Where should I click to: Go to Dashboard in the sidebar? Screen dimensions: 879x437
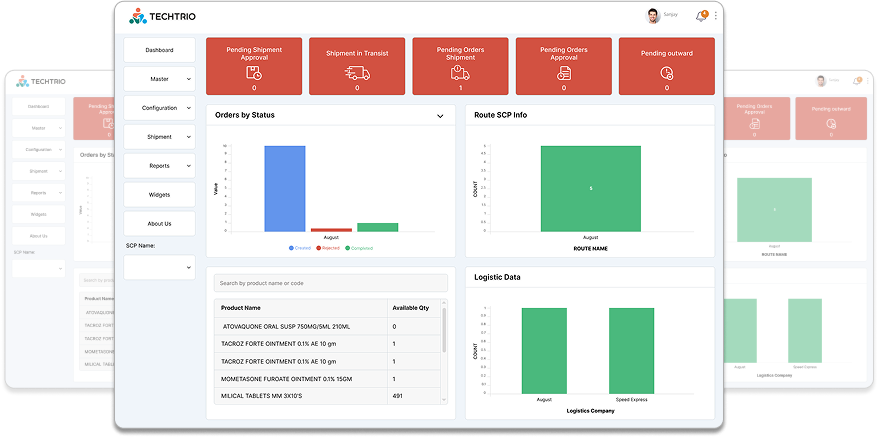pos(159,50)
